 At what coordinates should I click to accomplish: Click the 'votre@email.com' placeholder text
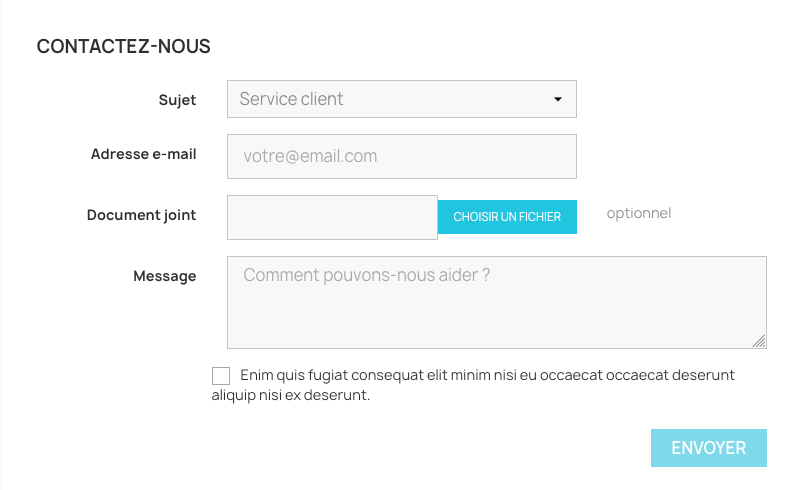tap(310, 156)
